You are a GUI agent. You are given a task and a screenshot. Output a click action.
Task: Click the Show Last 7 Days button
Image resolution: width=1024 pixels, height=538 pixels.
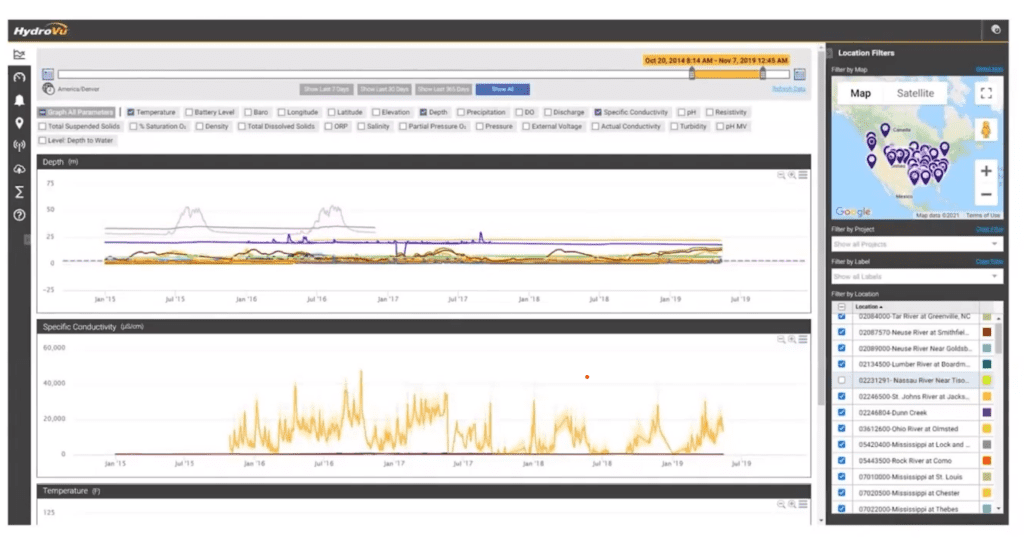pyautogui.click(x=326, y=89)
